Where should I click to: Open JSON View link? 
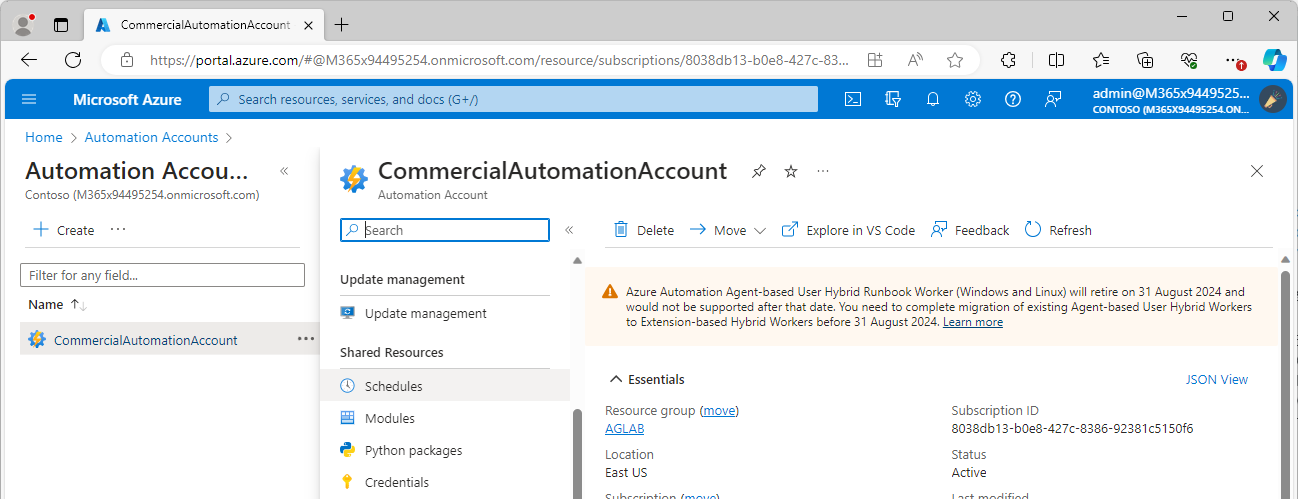(1217, 379)
